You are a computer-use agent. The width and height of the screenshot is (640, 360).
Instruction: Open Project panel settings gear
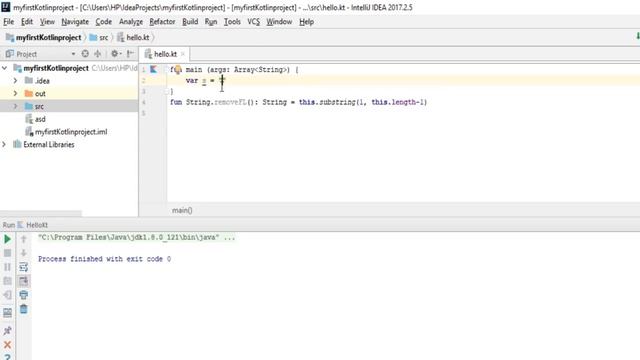[116, 53]
